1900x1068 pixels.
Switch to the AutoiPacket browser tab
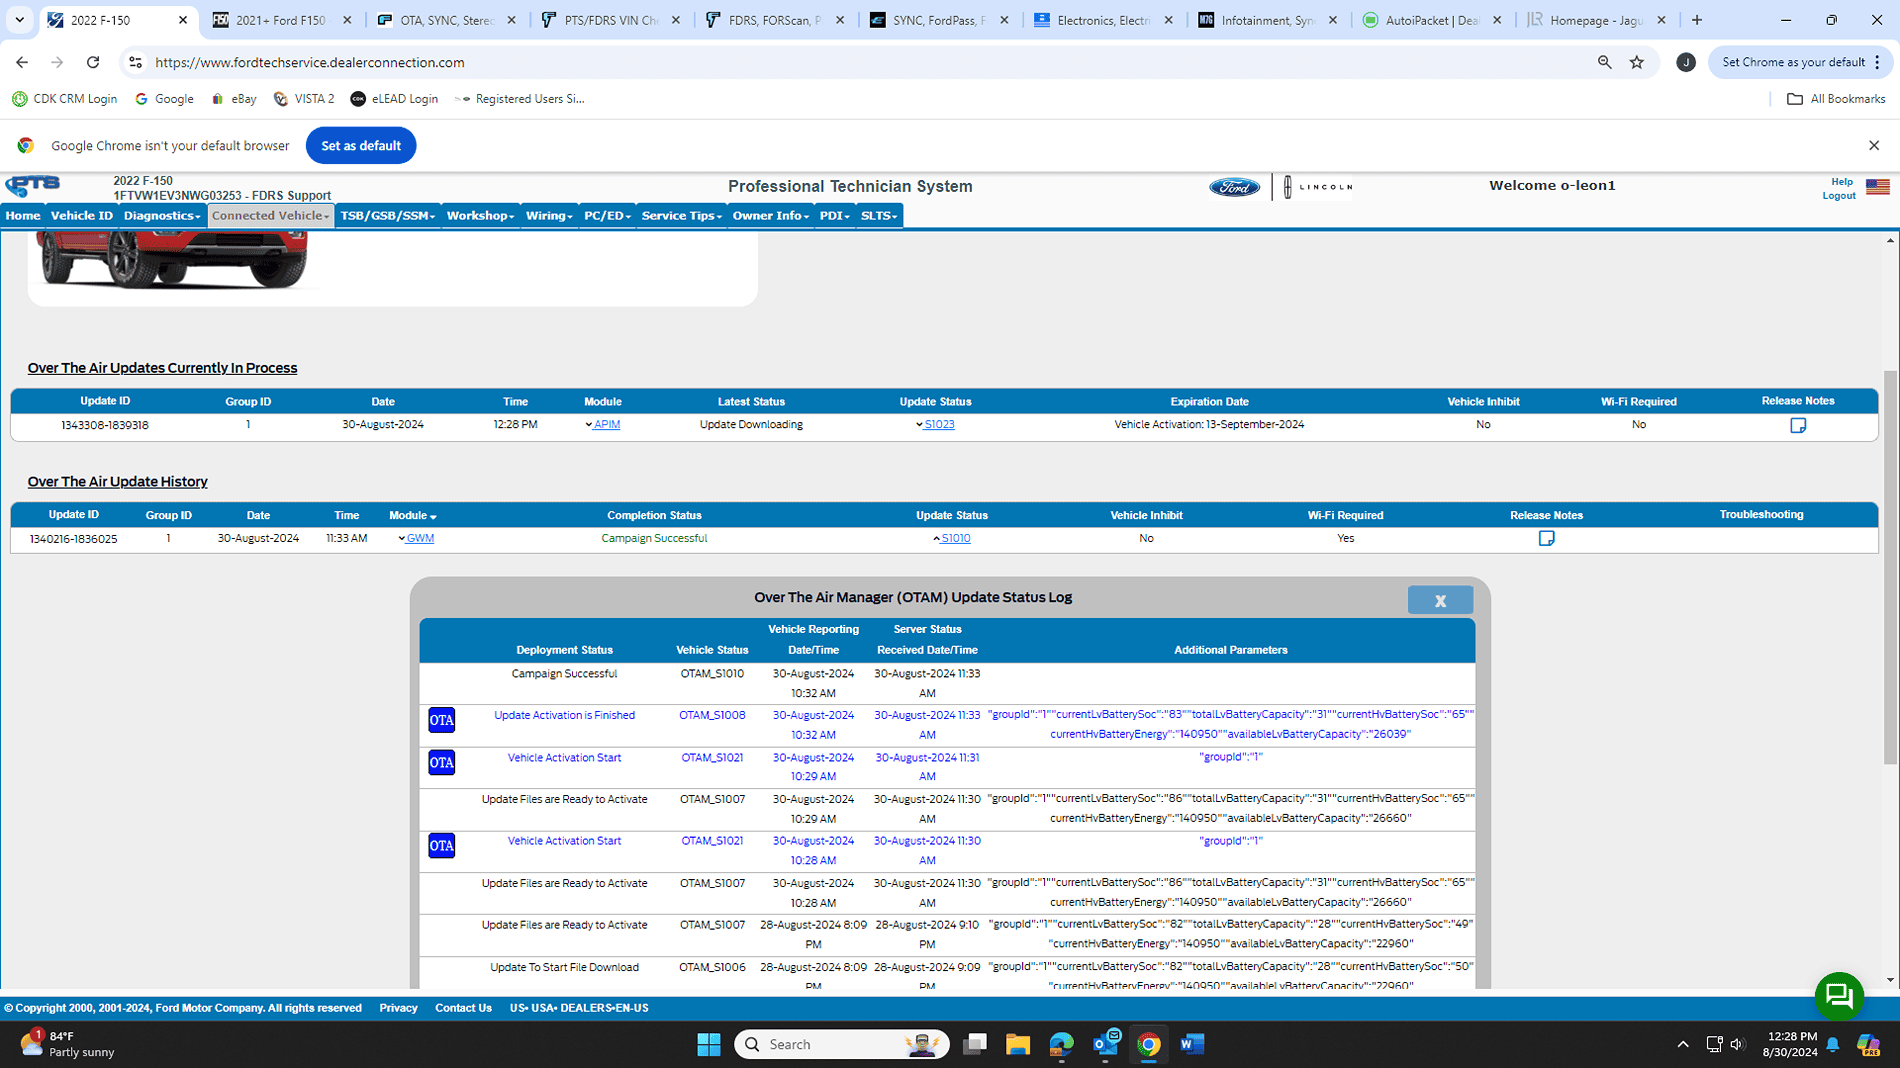point(1430,20)
